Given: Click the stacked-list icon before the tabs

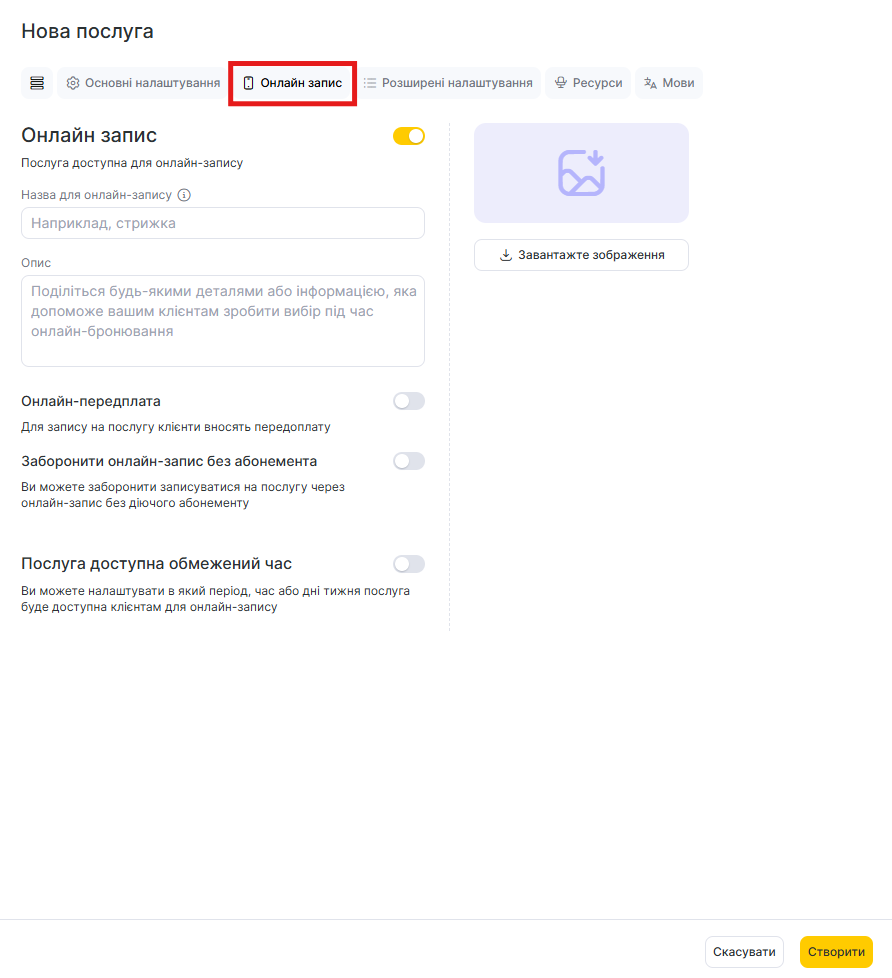Looking at the screenshot, I should pos(37,83).
